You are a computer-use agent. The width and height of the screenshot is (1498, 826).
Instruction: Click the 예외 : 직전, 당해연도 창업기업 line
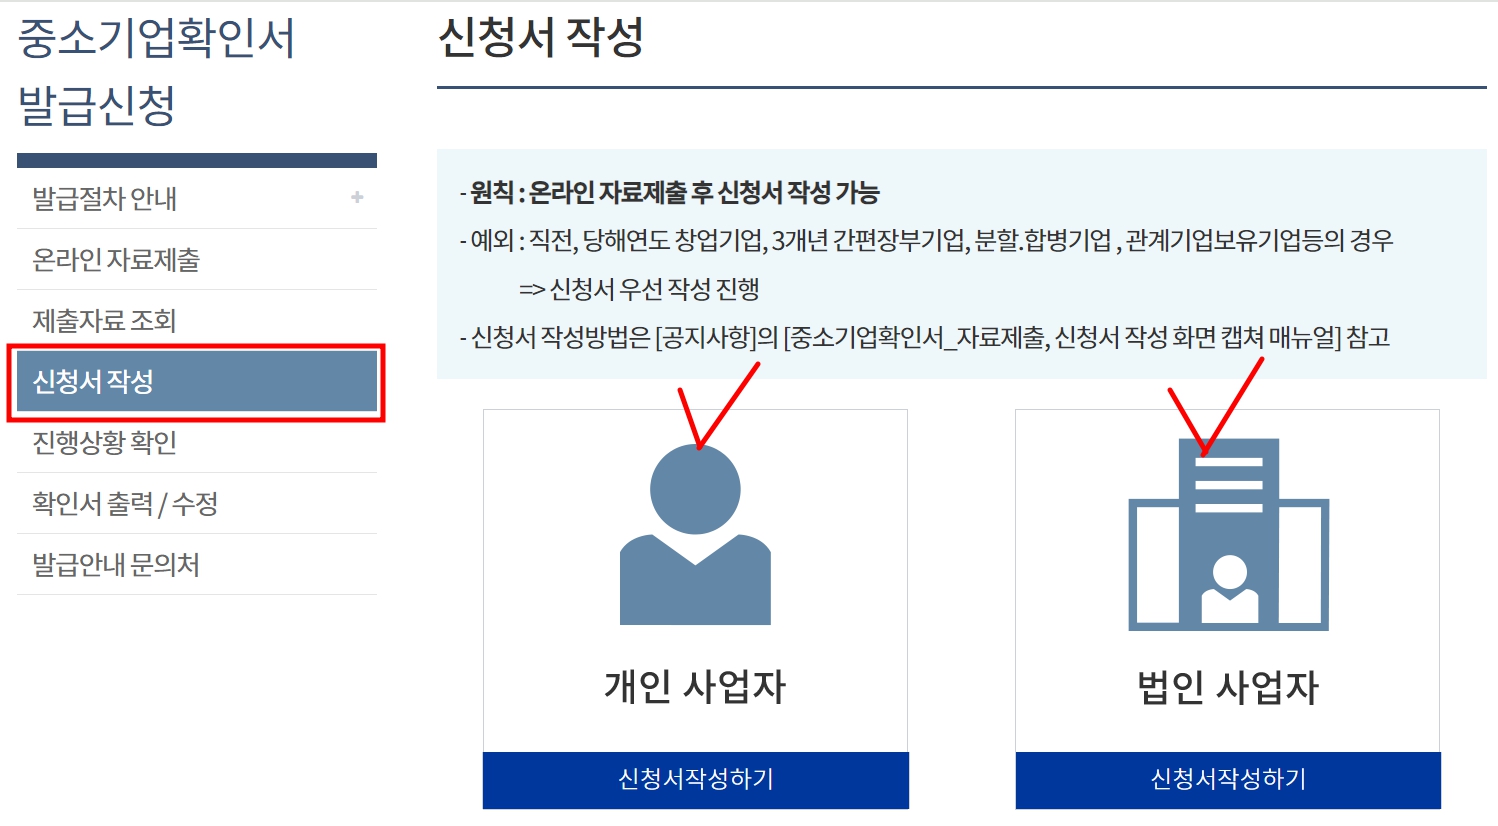[926, 240]
